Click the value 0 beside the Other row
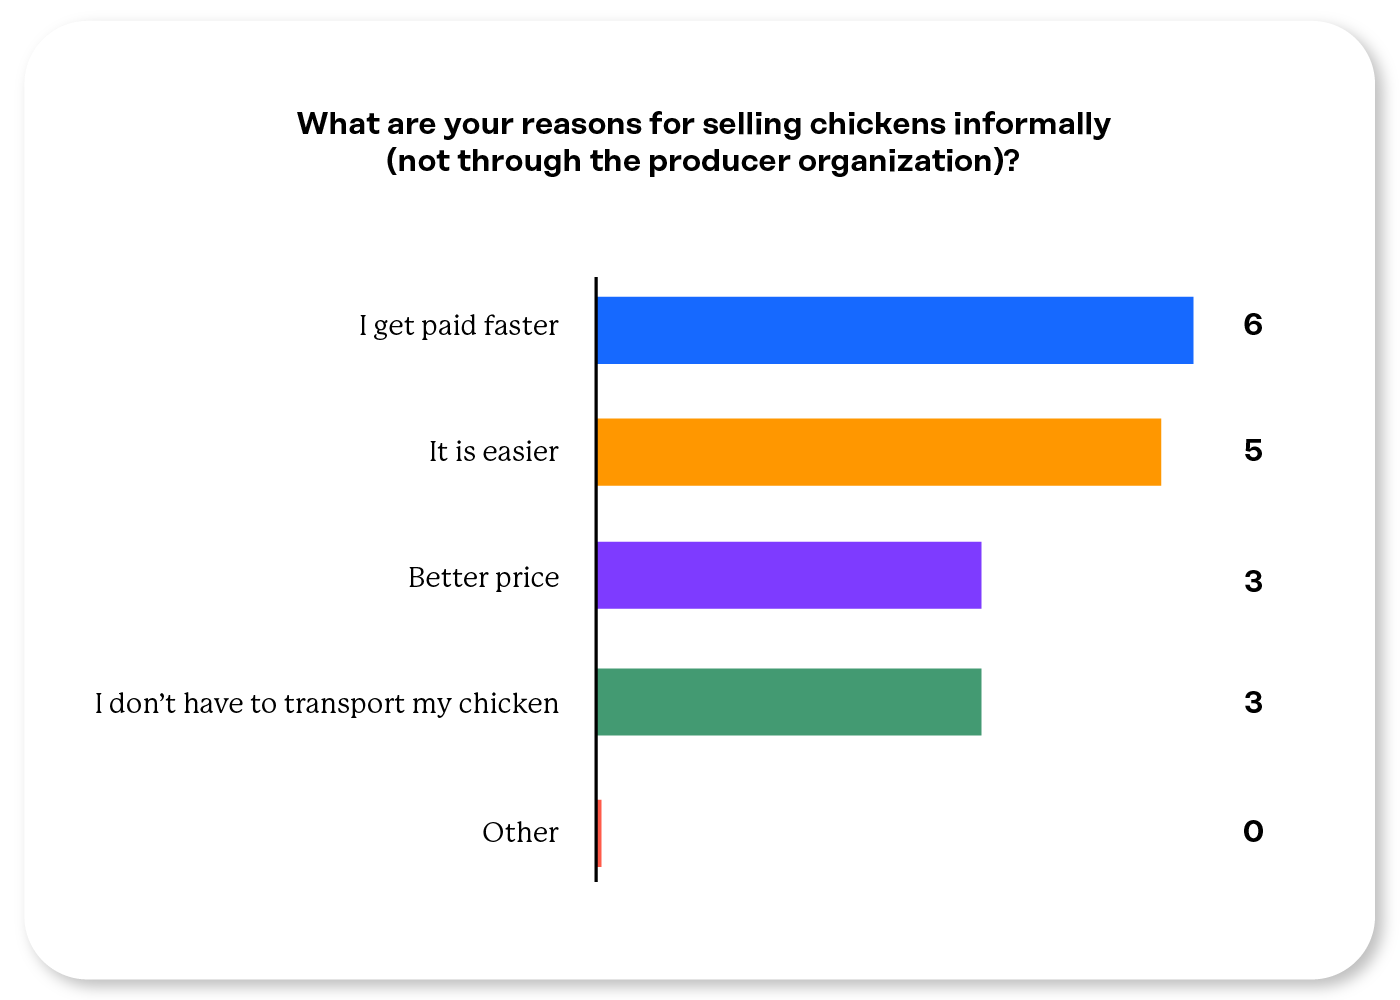1400x1000 pixels. point(1253,831)
